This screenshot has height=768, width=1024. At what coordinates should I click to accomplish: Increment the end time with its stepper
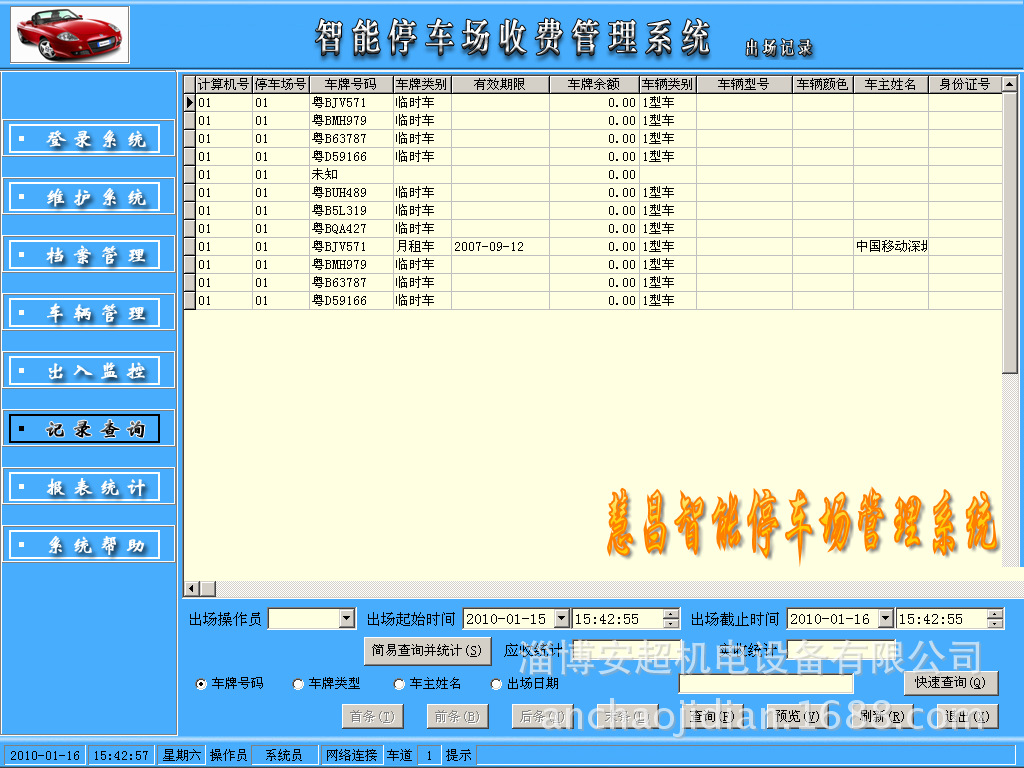point(997,613)
